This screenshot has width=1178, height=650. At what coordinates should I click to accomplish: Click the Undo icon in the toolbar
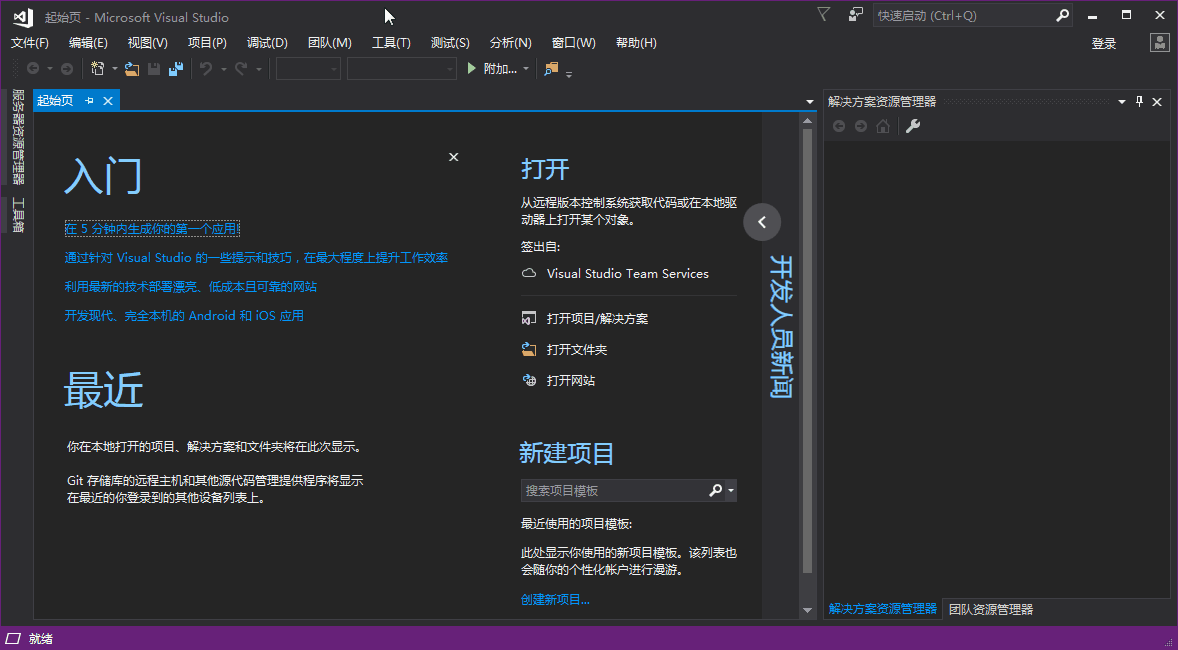click(206, 68)
